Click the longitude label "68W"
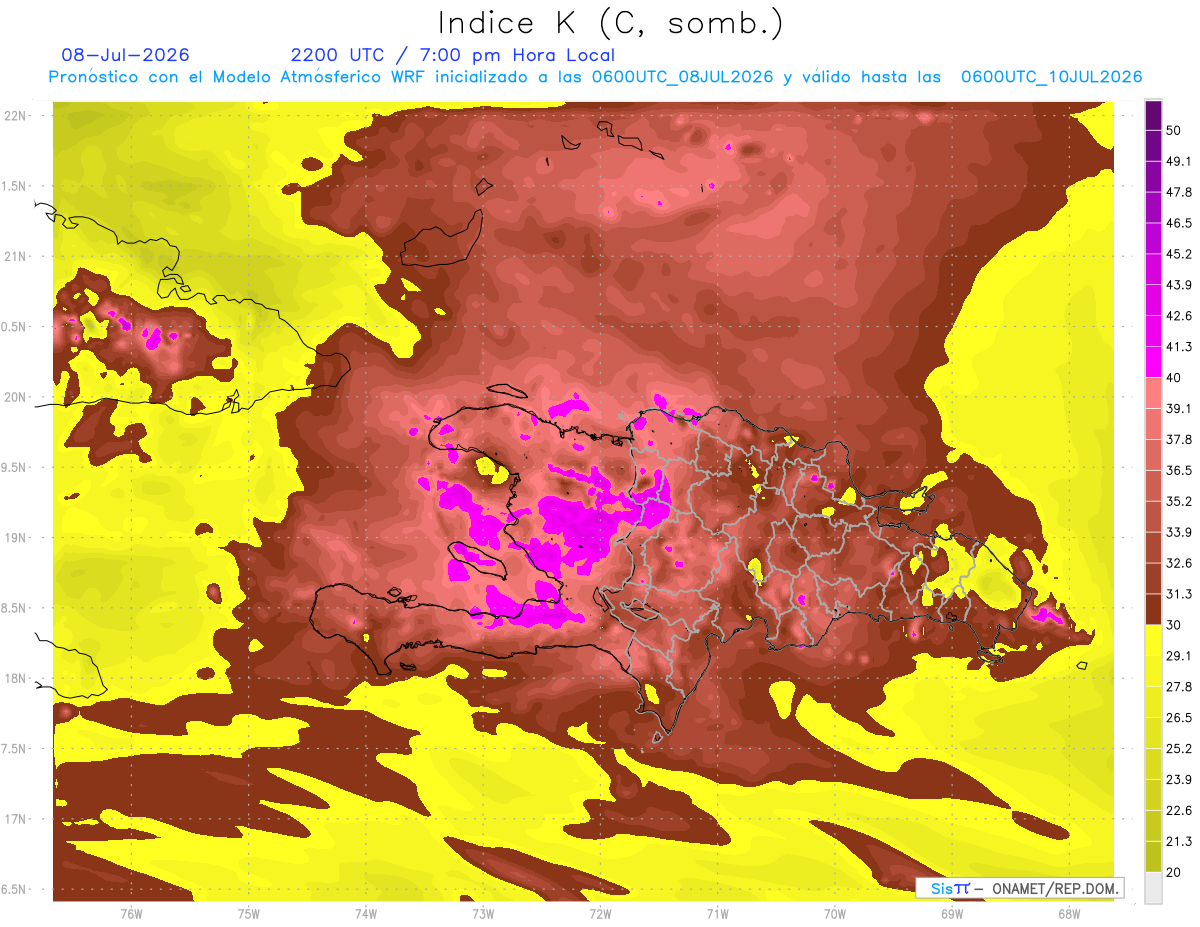Screen dimensions: 1200x927 [1069, 913]
